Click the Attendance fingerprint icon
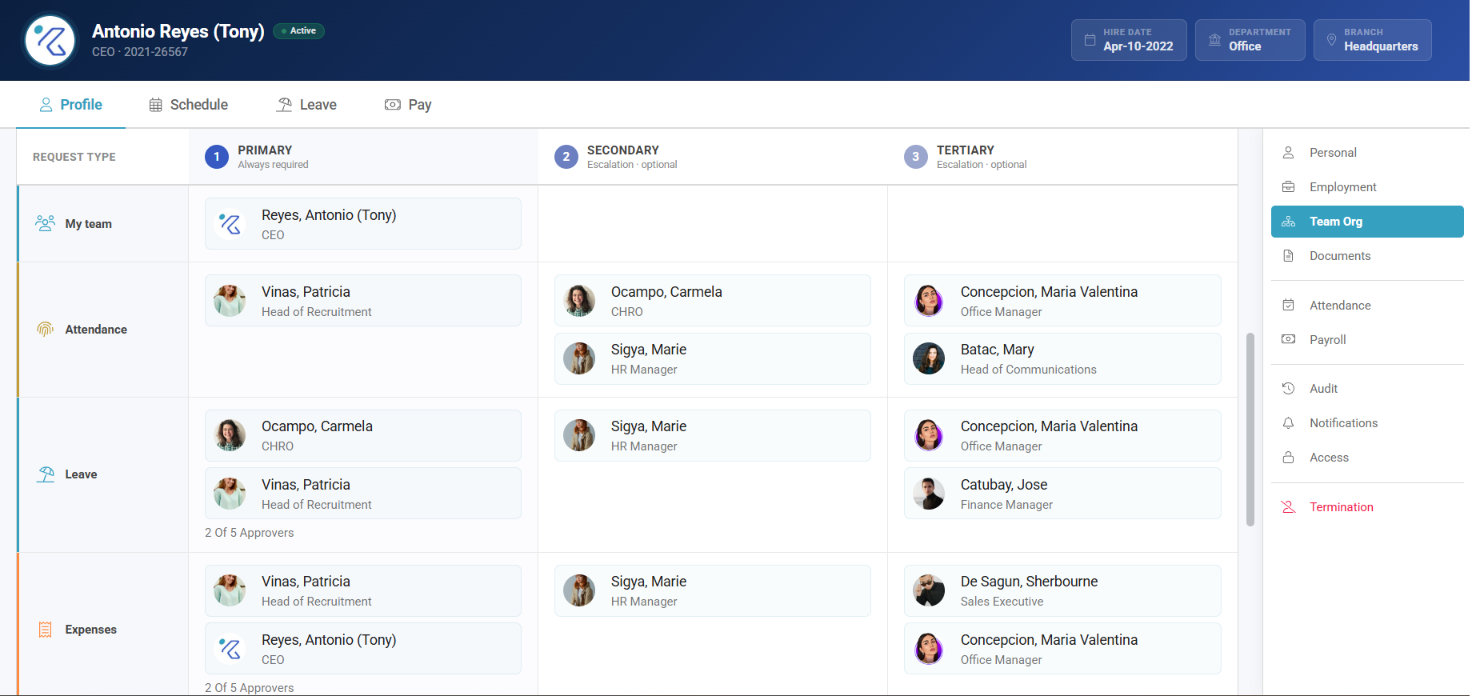Viewport: 1470px width, 696px height. (x=45, y=329)
